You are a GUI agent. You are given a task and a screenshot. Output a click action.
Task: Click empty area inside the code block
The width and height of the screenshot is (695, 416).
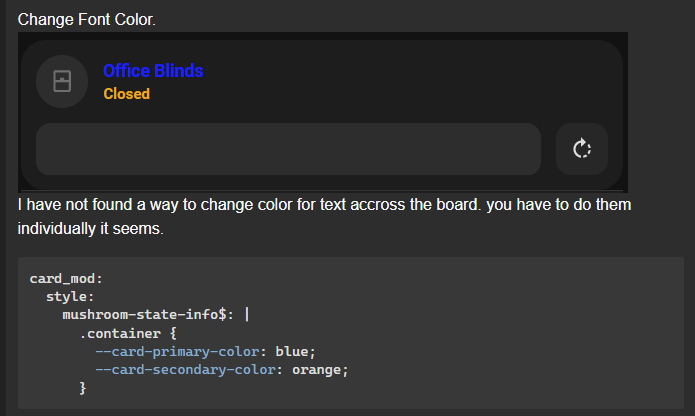510,319
